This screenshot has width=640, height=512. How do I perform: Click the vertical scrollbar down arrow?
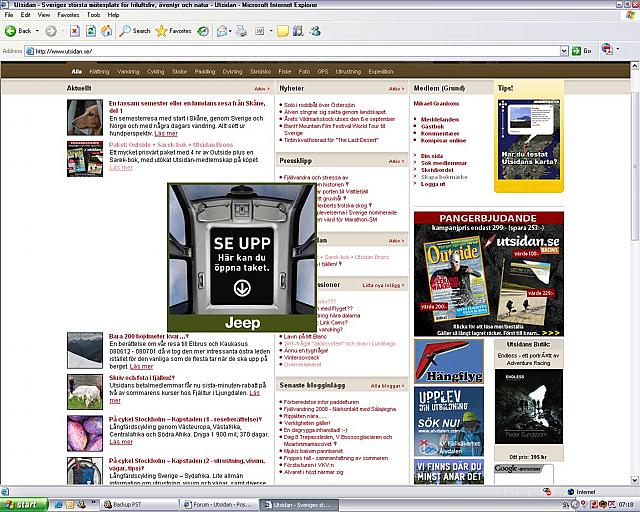click(x=635, y=480)
